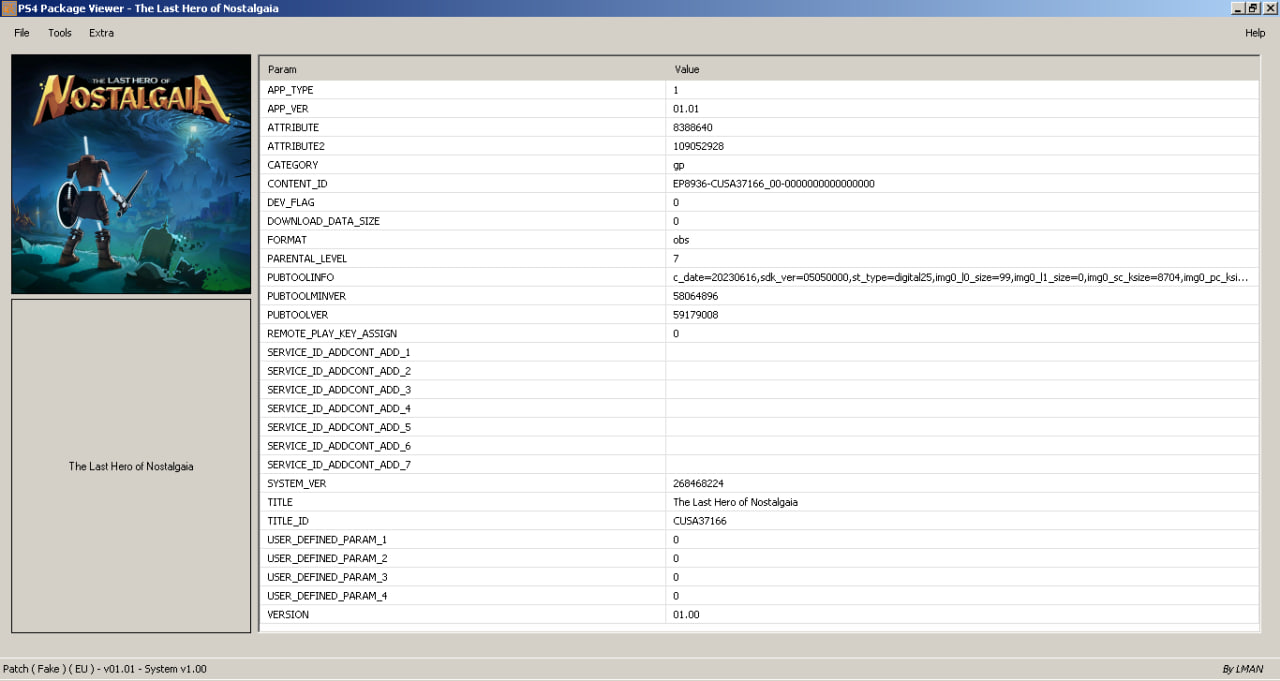This screenshot has width=1280, height=681.
Task: Open the Extra menu
Action: pos(101,33)
